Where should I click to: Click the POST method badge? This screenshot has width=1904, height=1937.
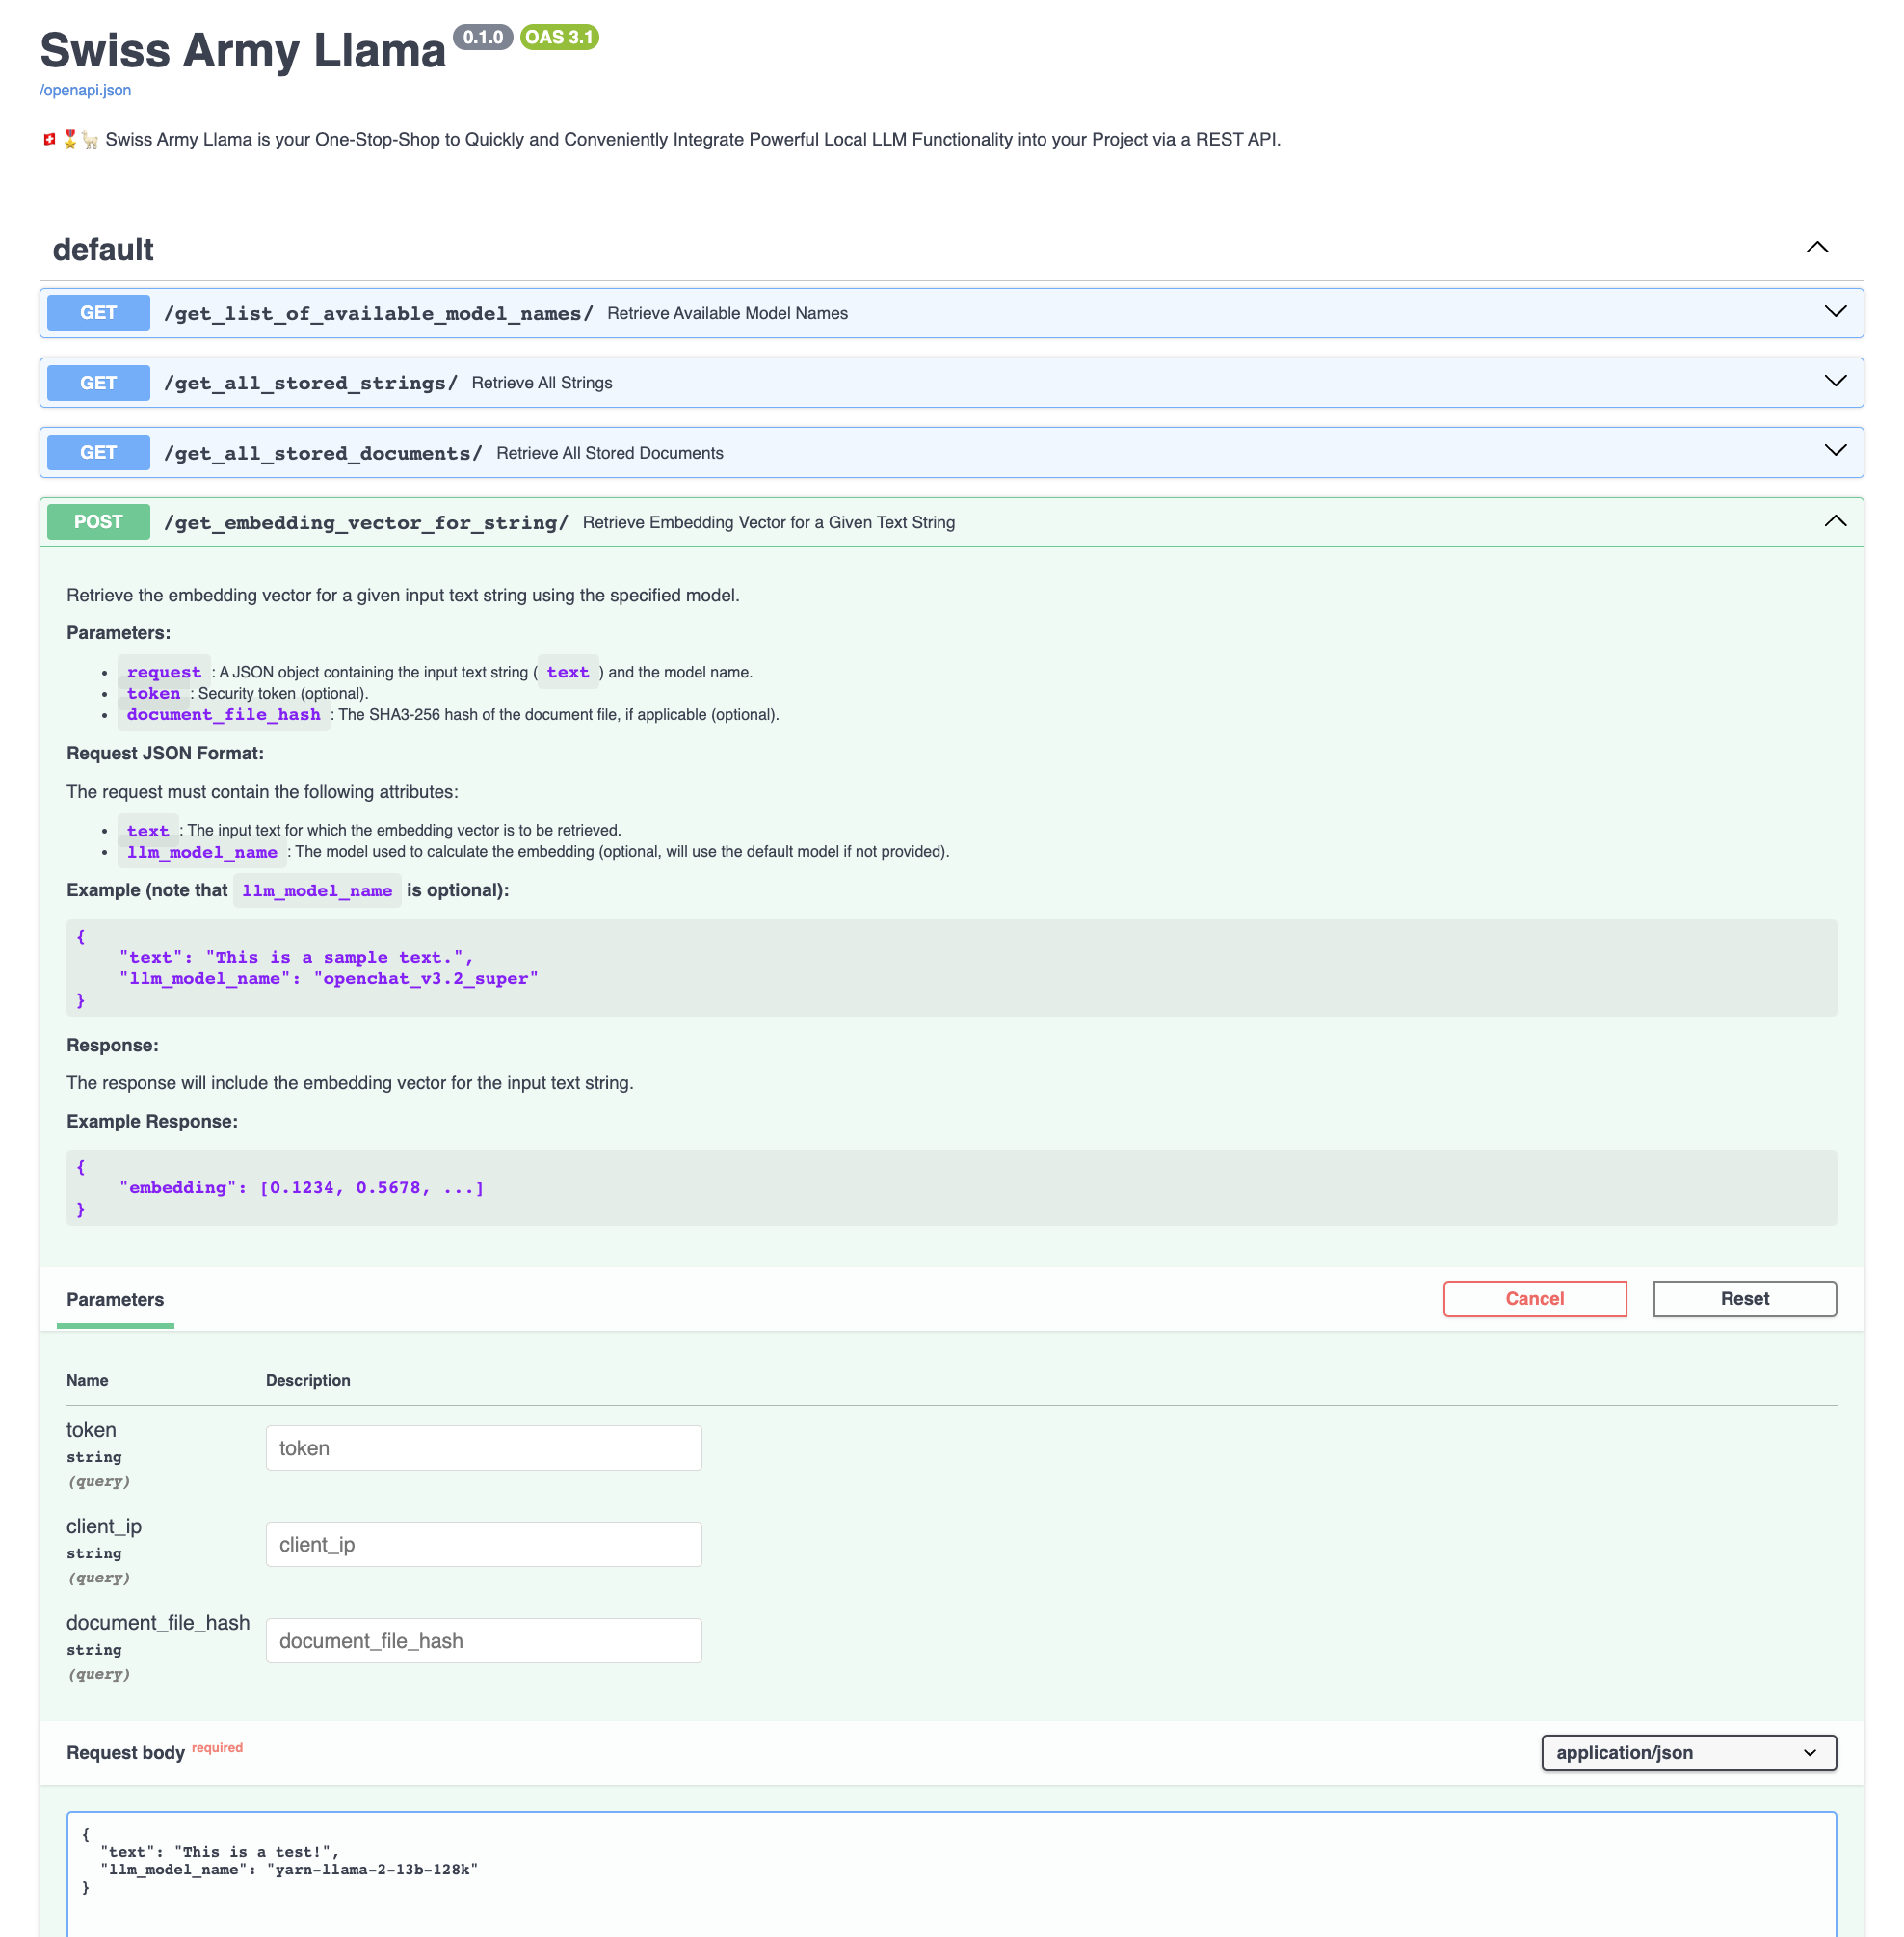pos(98,522)
